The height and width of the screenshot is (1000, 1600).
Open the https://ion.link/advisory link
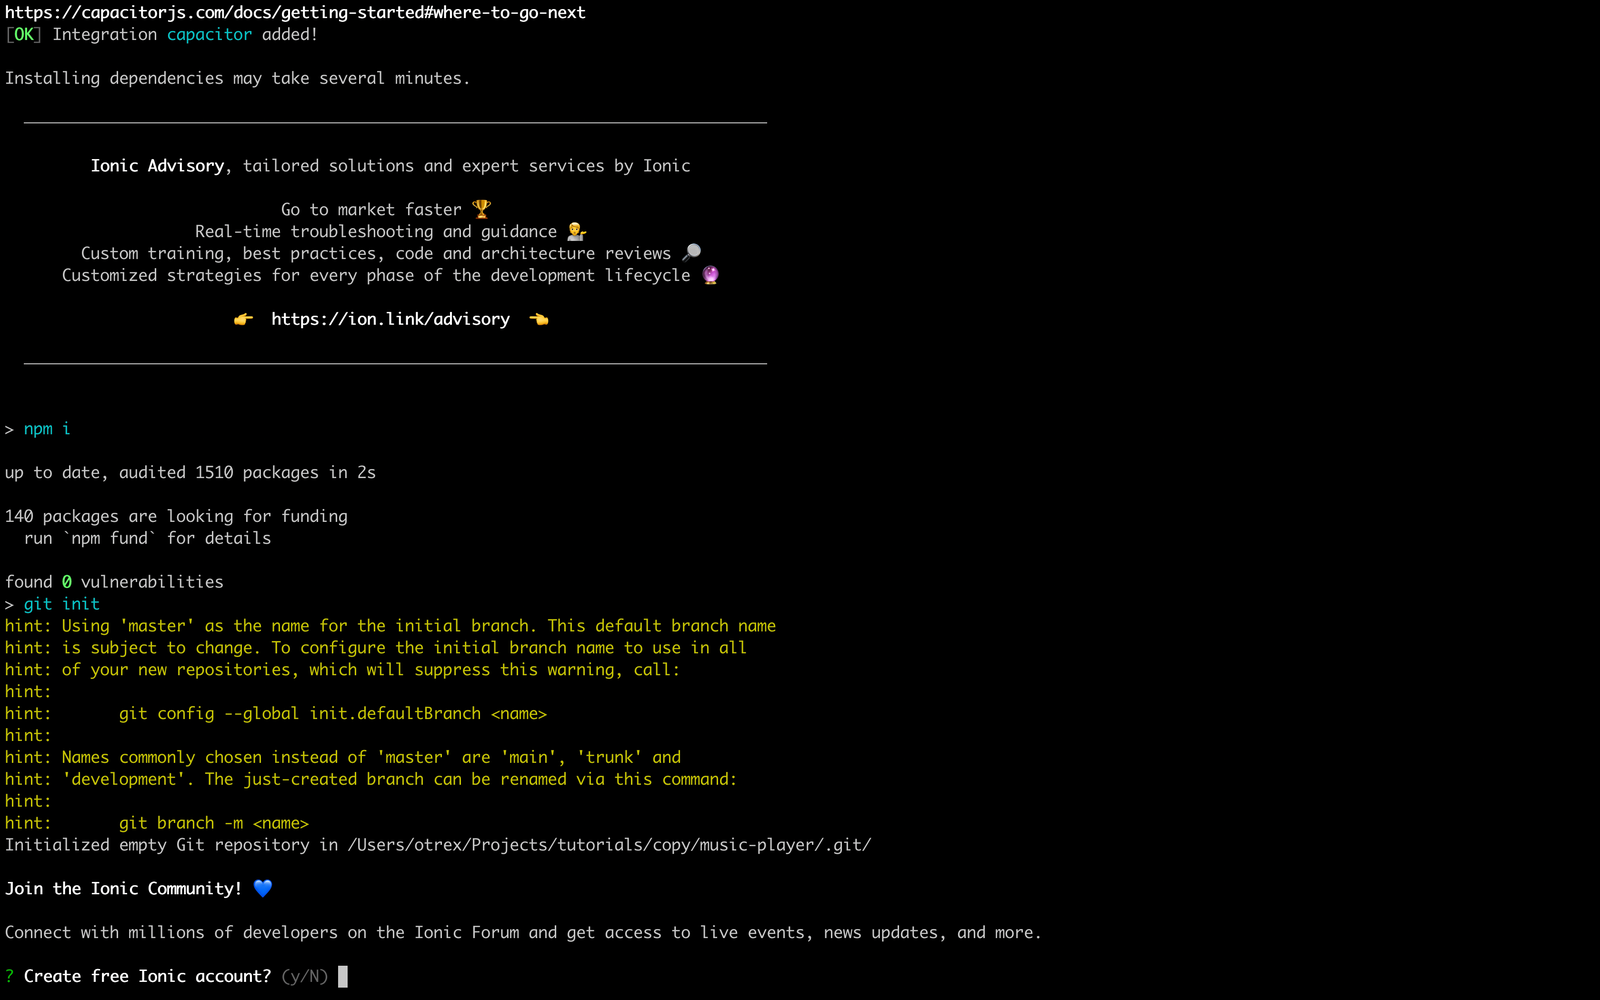coord(390,319)
